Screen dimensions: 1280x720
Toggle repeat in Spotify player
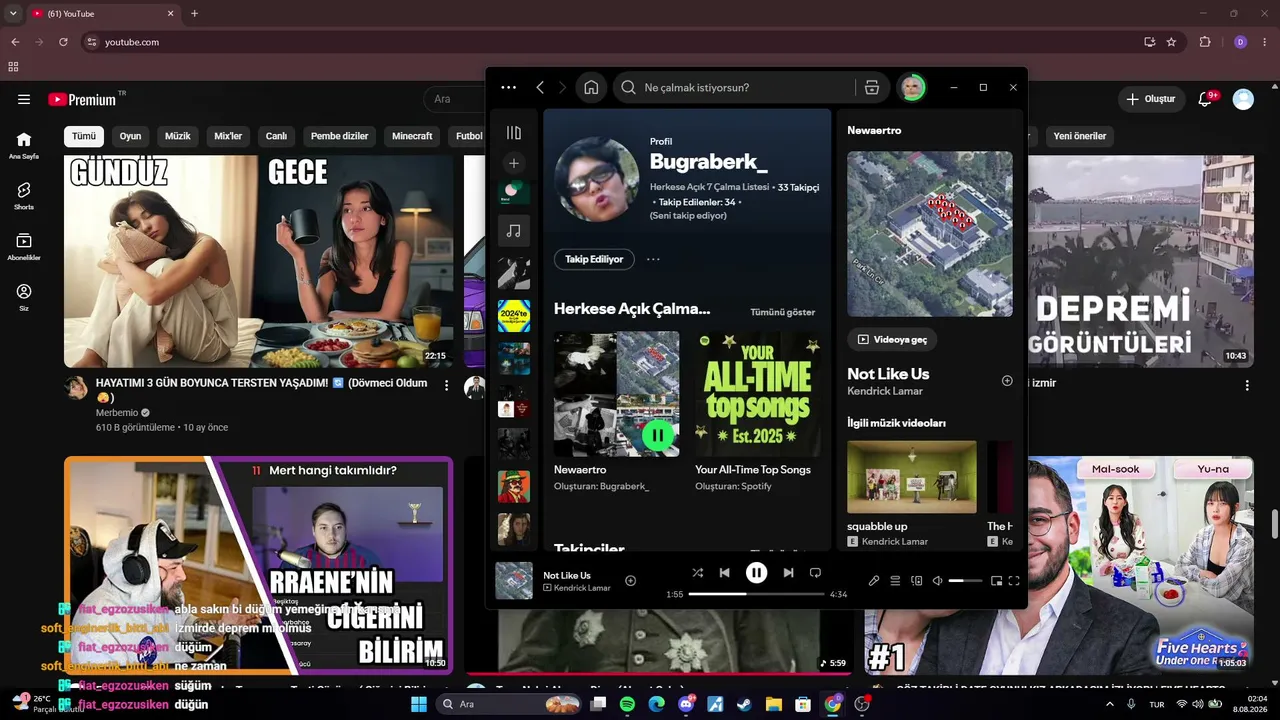click(815, 573)
